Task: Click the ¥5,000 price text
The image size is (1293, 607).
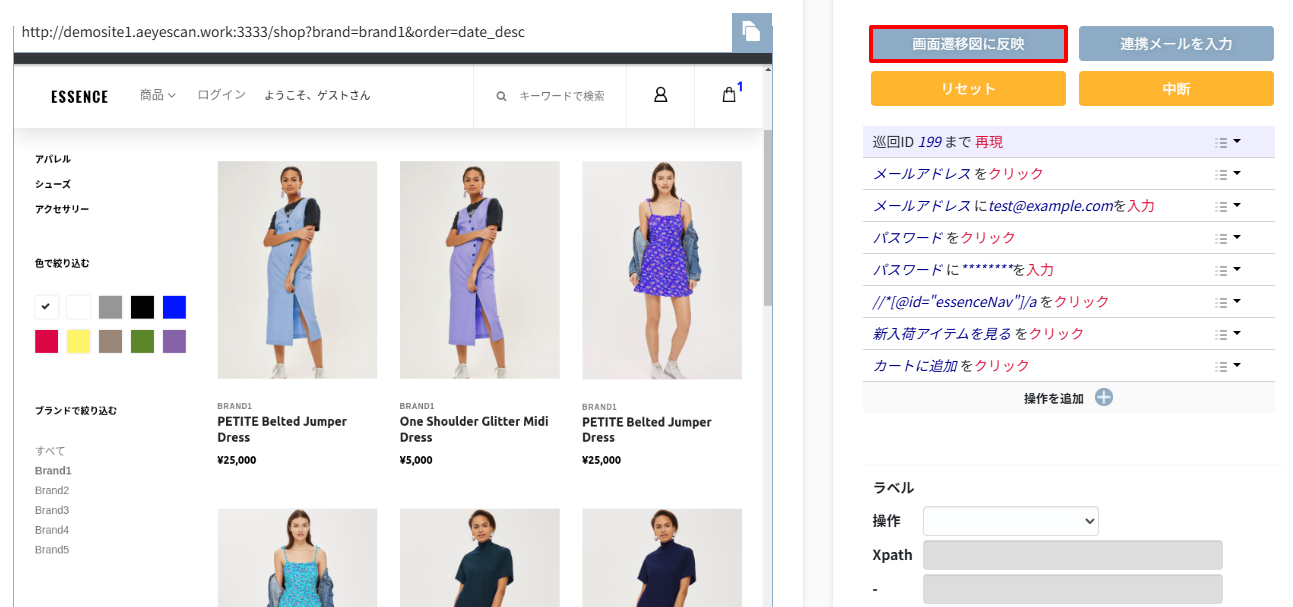Action: [x=416, y=460]
